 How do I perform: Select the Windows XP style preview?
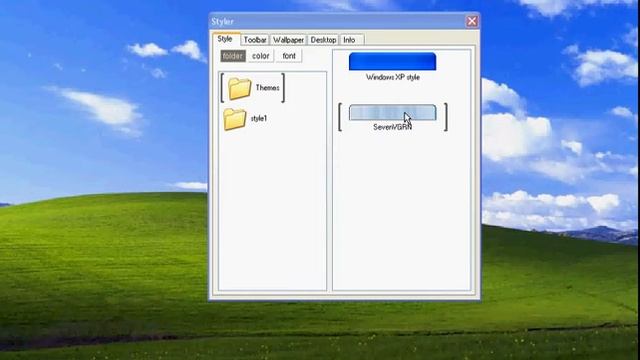(x=392, y=61)
